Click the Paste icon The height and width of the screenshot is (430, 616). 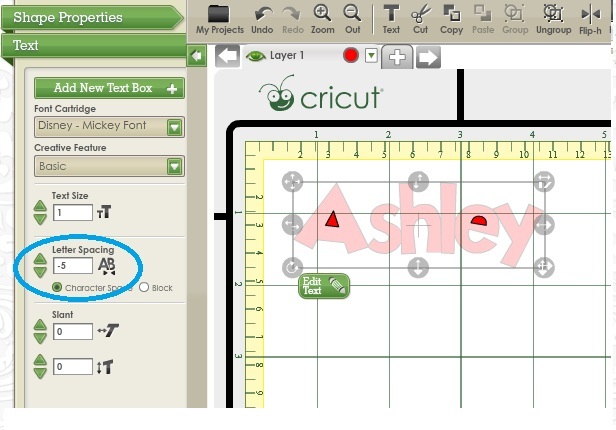coord(483,19)
